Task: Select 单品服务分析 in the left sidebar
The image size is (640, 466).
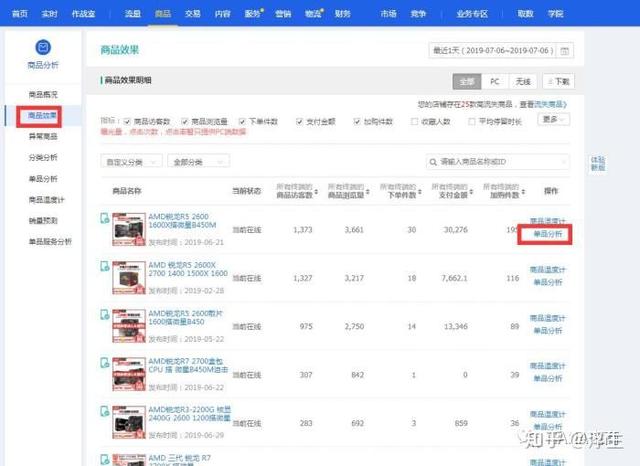Action: pyautogui.click(x=50, y=242)
